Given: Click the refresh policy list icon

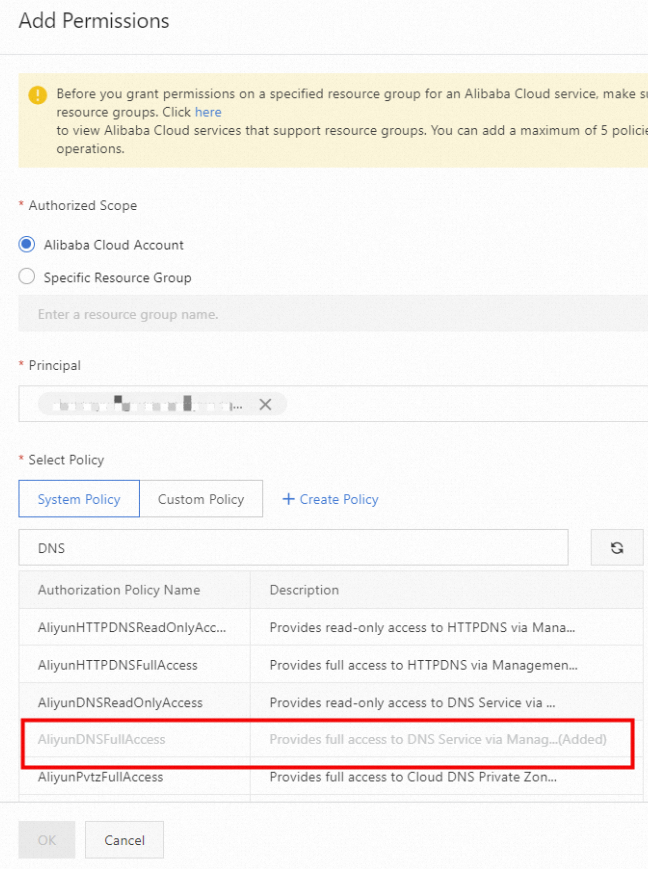Looking at the screenshot, I should coord(617,548).
